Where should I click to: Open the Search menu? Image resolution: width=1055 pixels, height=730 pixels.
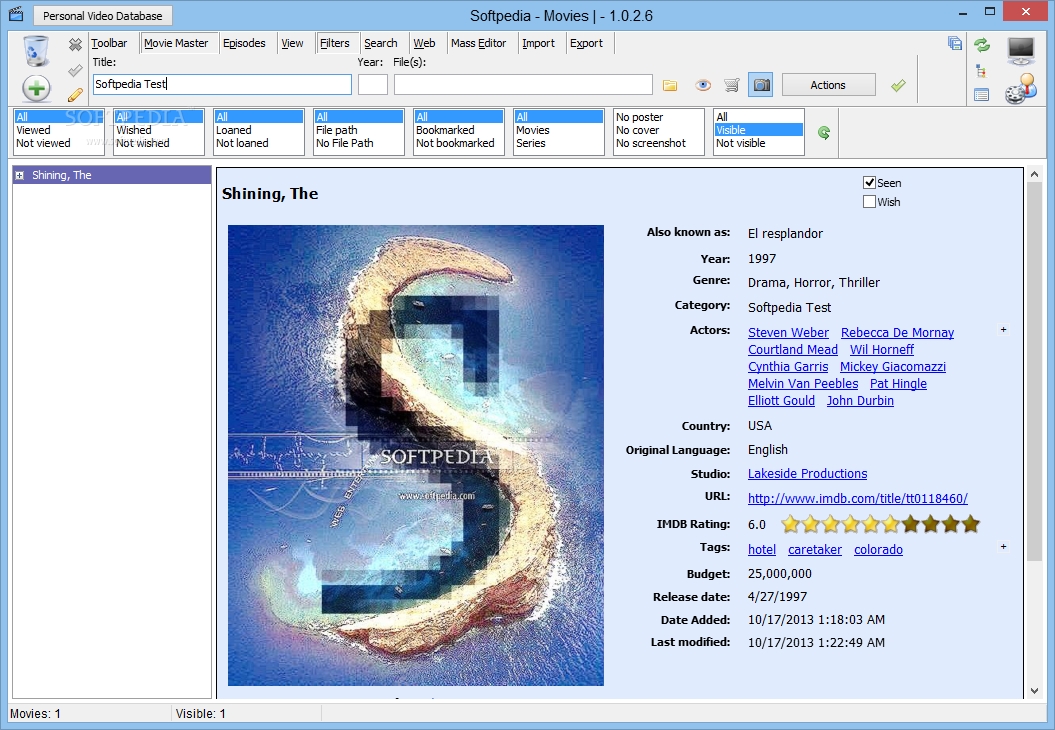[381, 43]
